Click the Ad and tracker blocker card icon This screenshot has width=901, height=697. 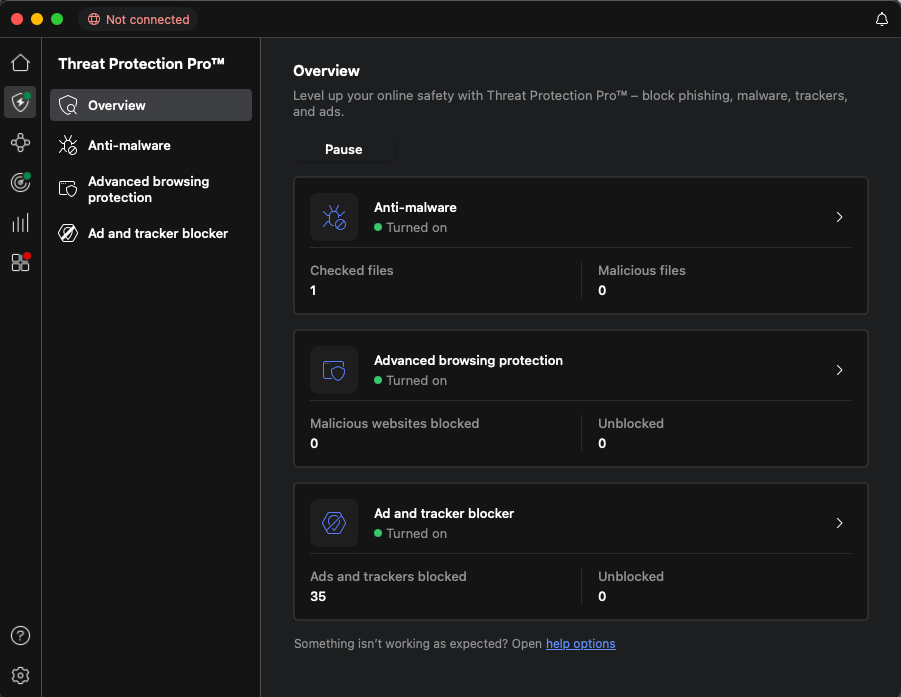[334, 523]
